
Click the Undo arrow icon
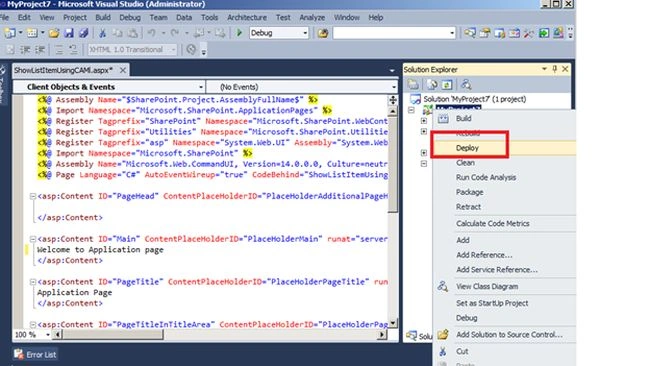click(152, 33)
